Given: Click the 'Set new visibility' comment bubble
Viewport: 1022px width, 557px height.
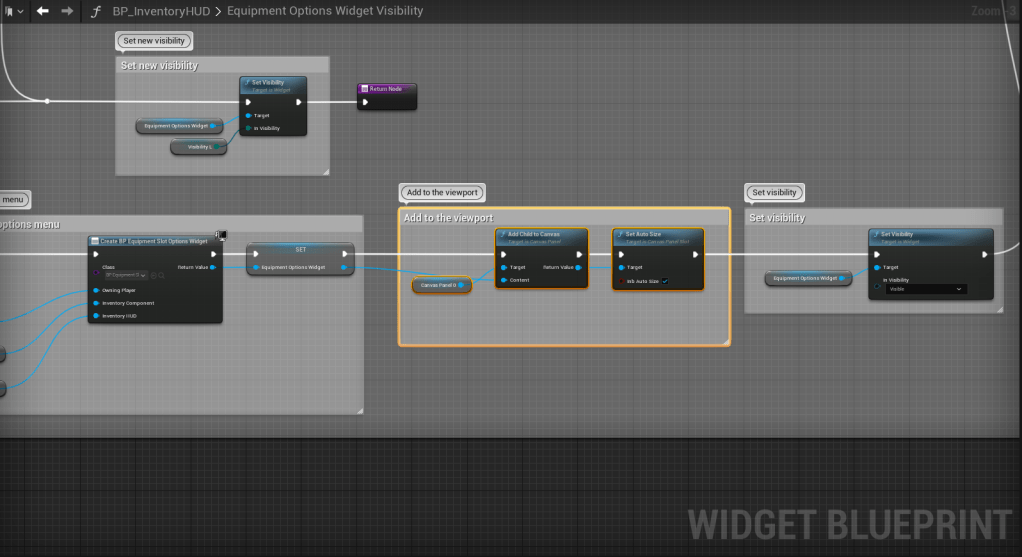Looking at the screenshot, I should (154, 40).
